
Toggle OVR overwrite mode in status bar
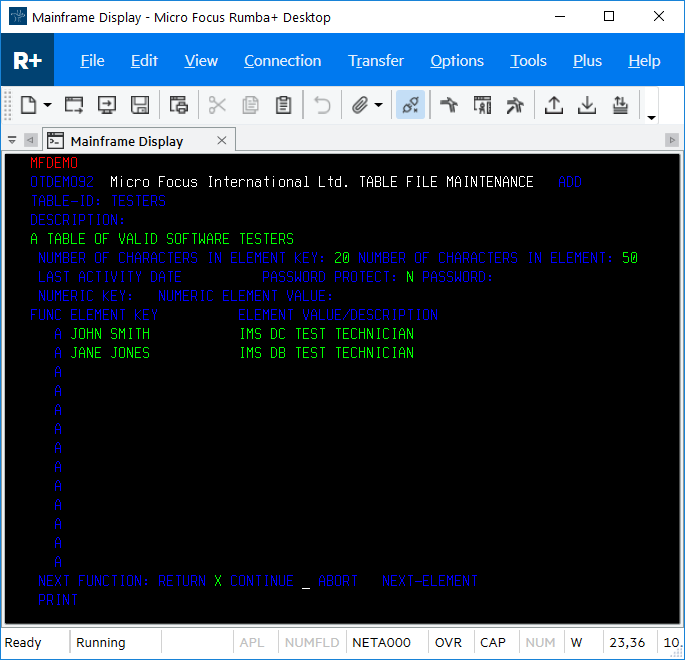(448, 643)
